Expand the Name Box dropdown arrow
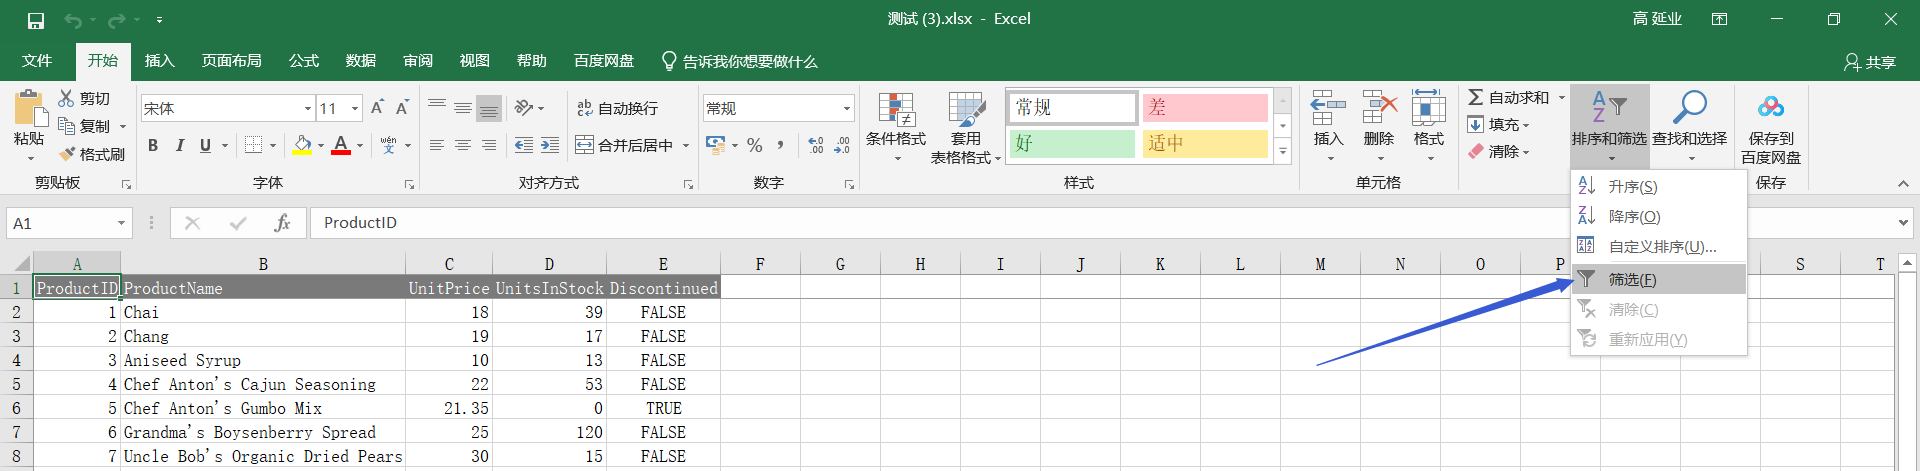Viewport: 1920px width, 471px height. coord(121,223)
